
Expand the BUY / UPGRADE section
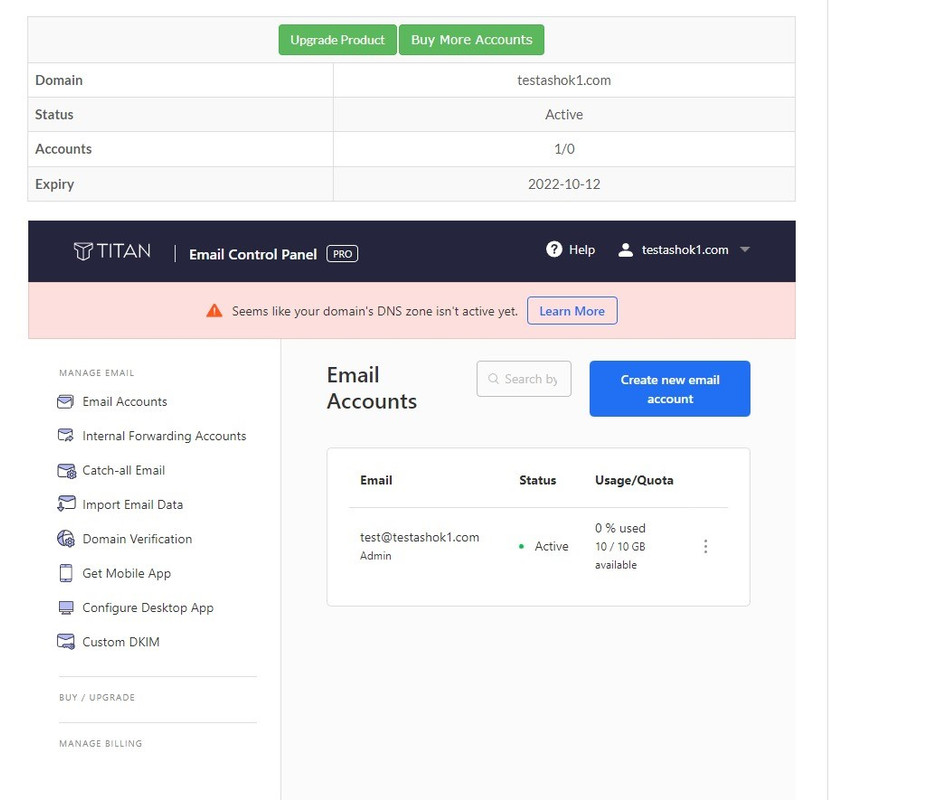coord(97,698)
